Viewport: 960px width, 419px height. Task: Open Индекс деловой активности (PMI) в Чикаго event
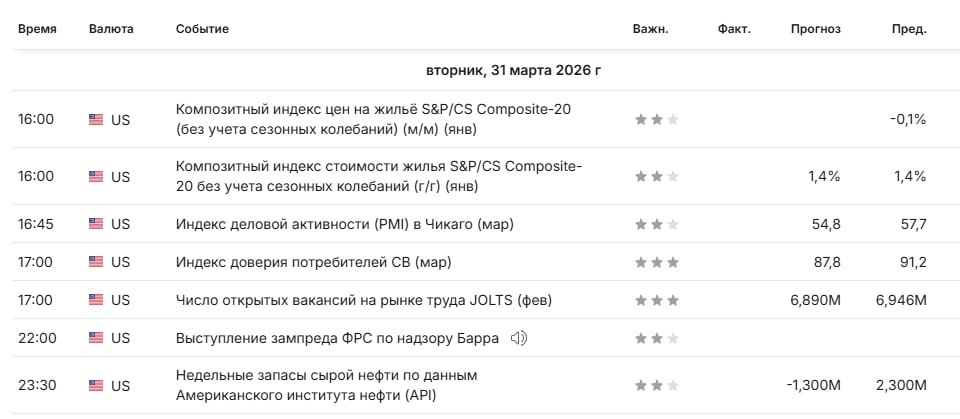pos(345,224)
